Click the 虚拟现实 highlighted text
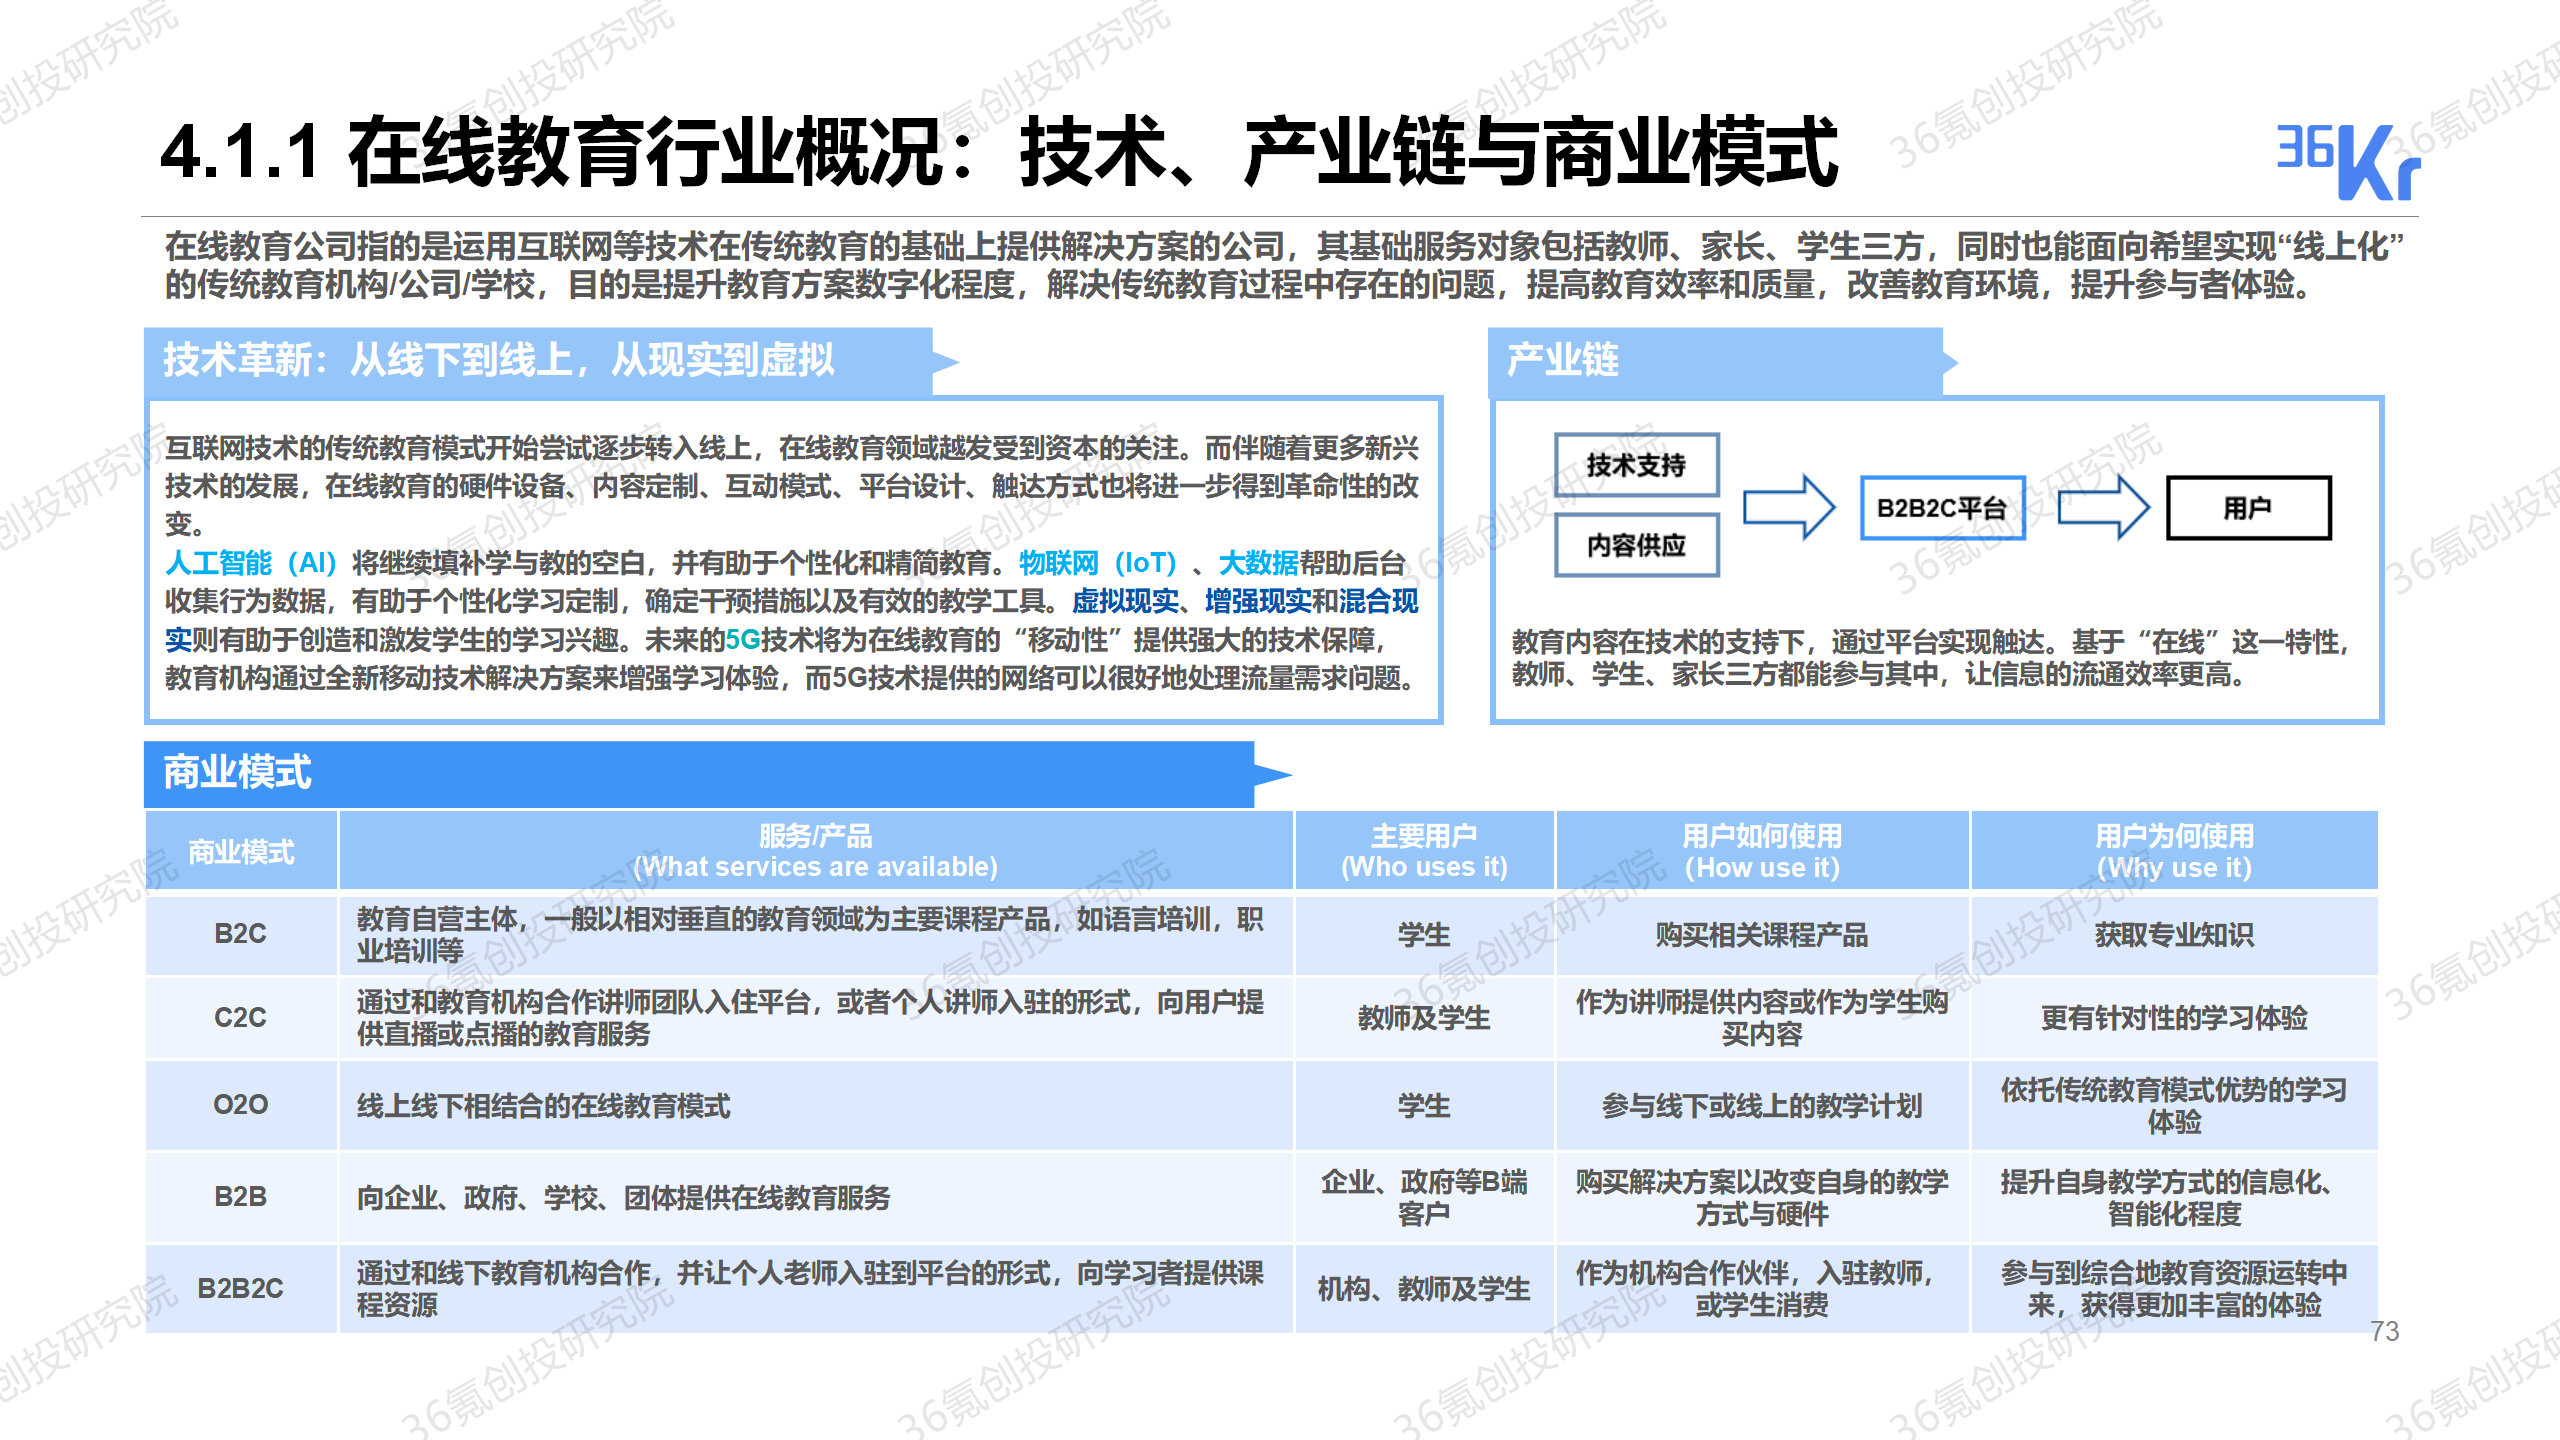The image size is (2560, 1440). pos(1125,601)
